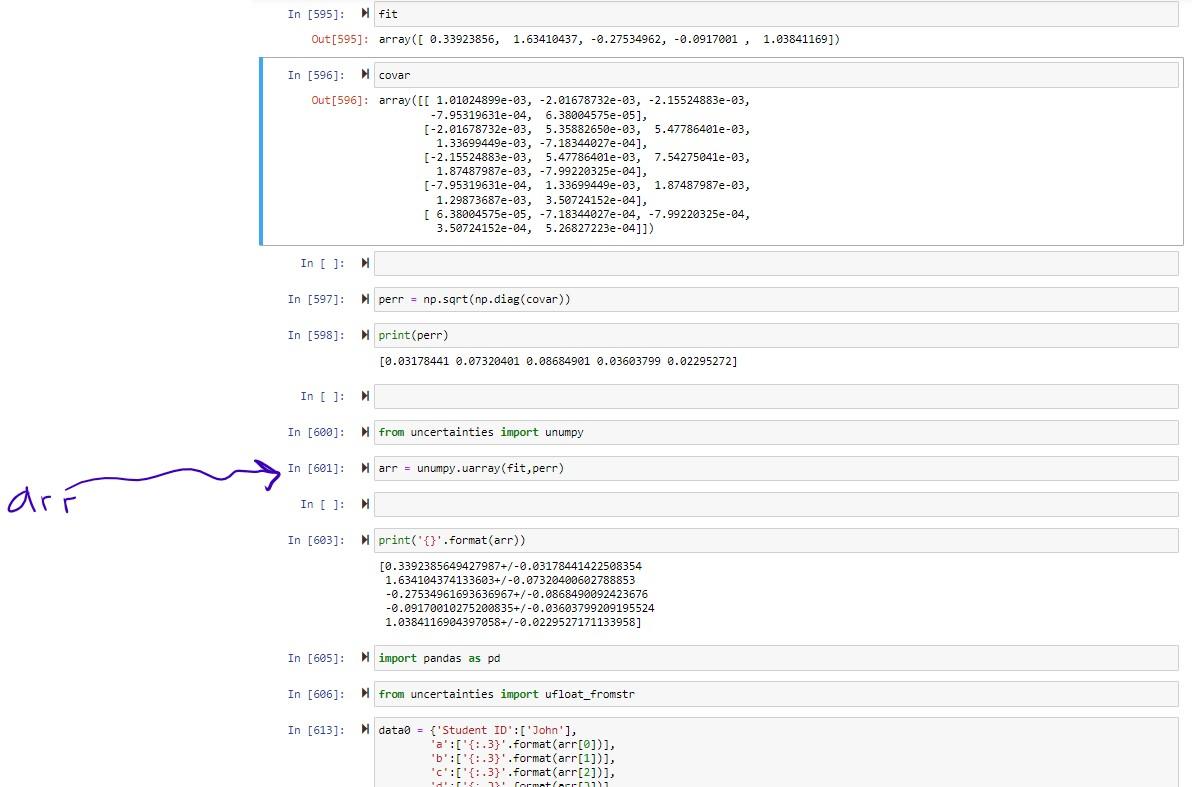Click the run icon for the uarray assignment cell
Image resolution: width=1192 pixels, height=787 pixels.
tap(365, 467)
